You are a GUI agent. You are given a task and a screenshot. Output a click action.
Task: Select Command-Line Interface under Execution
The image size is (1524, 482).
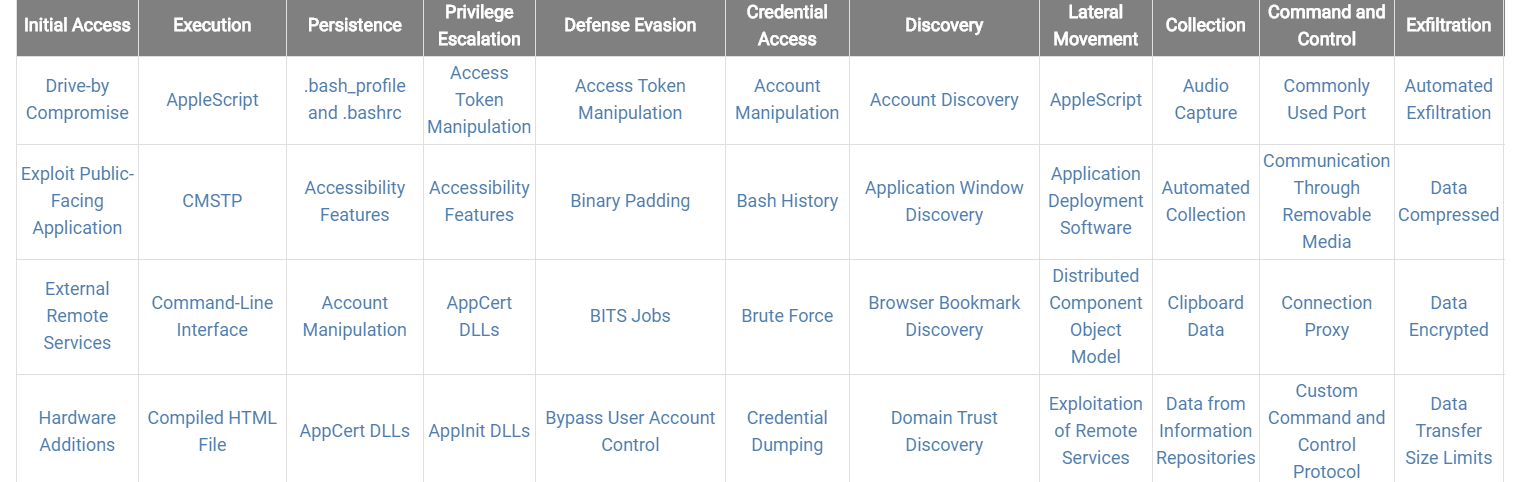click(212, 316)
